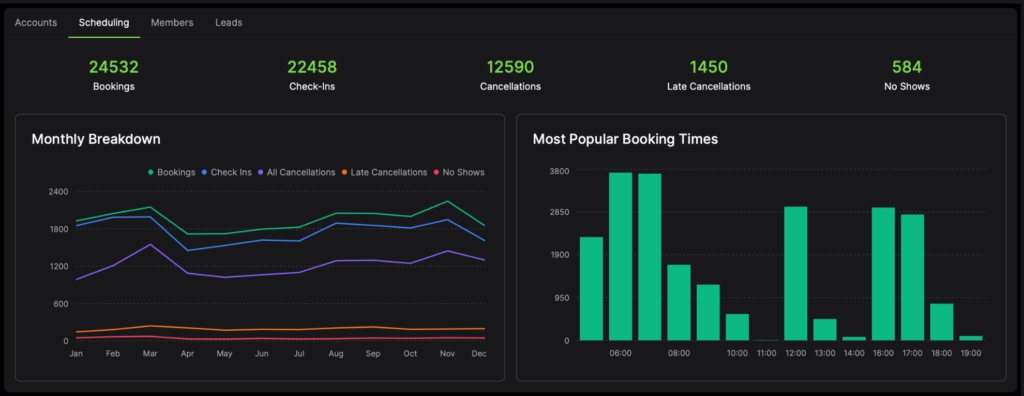The image size is (1024, 396).
Task: Click the active Scheduling tab
Action: coord(104,22)
